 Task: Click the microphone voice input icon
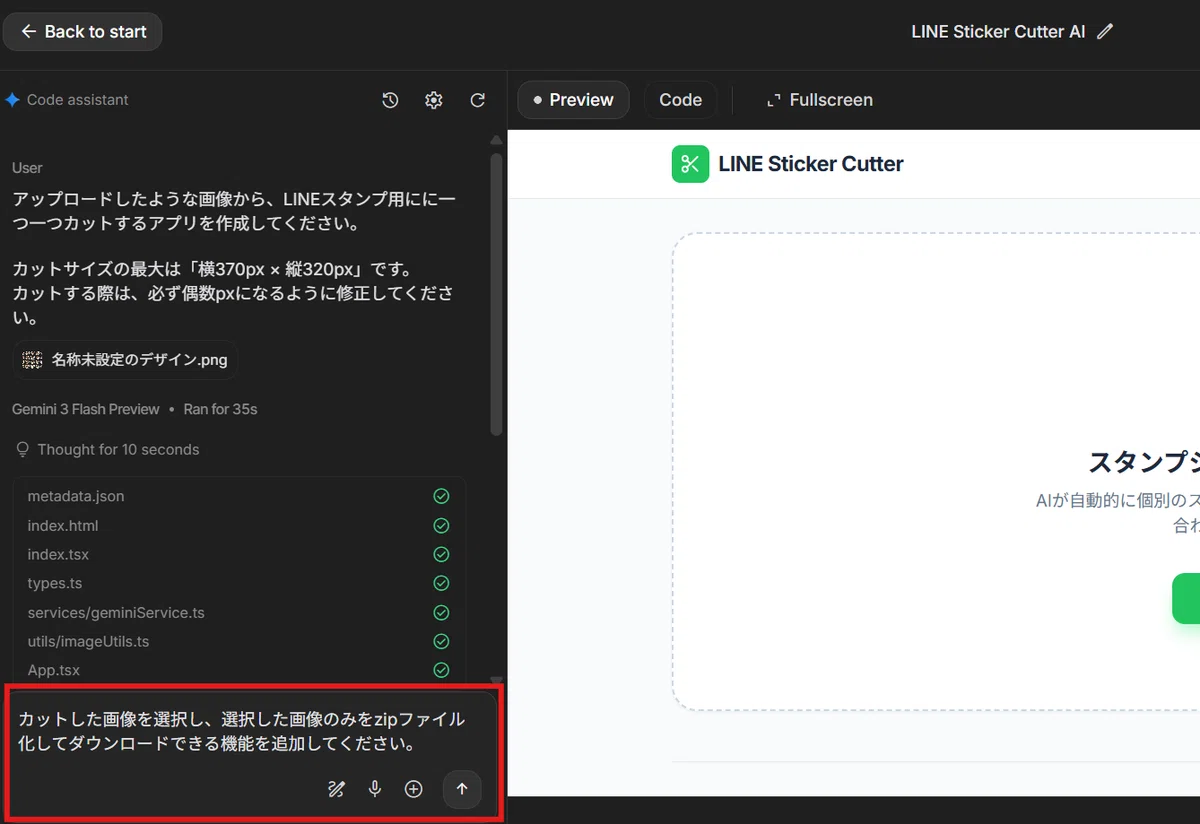pos(375,789)
